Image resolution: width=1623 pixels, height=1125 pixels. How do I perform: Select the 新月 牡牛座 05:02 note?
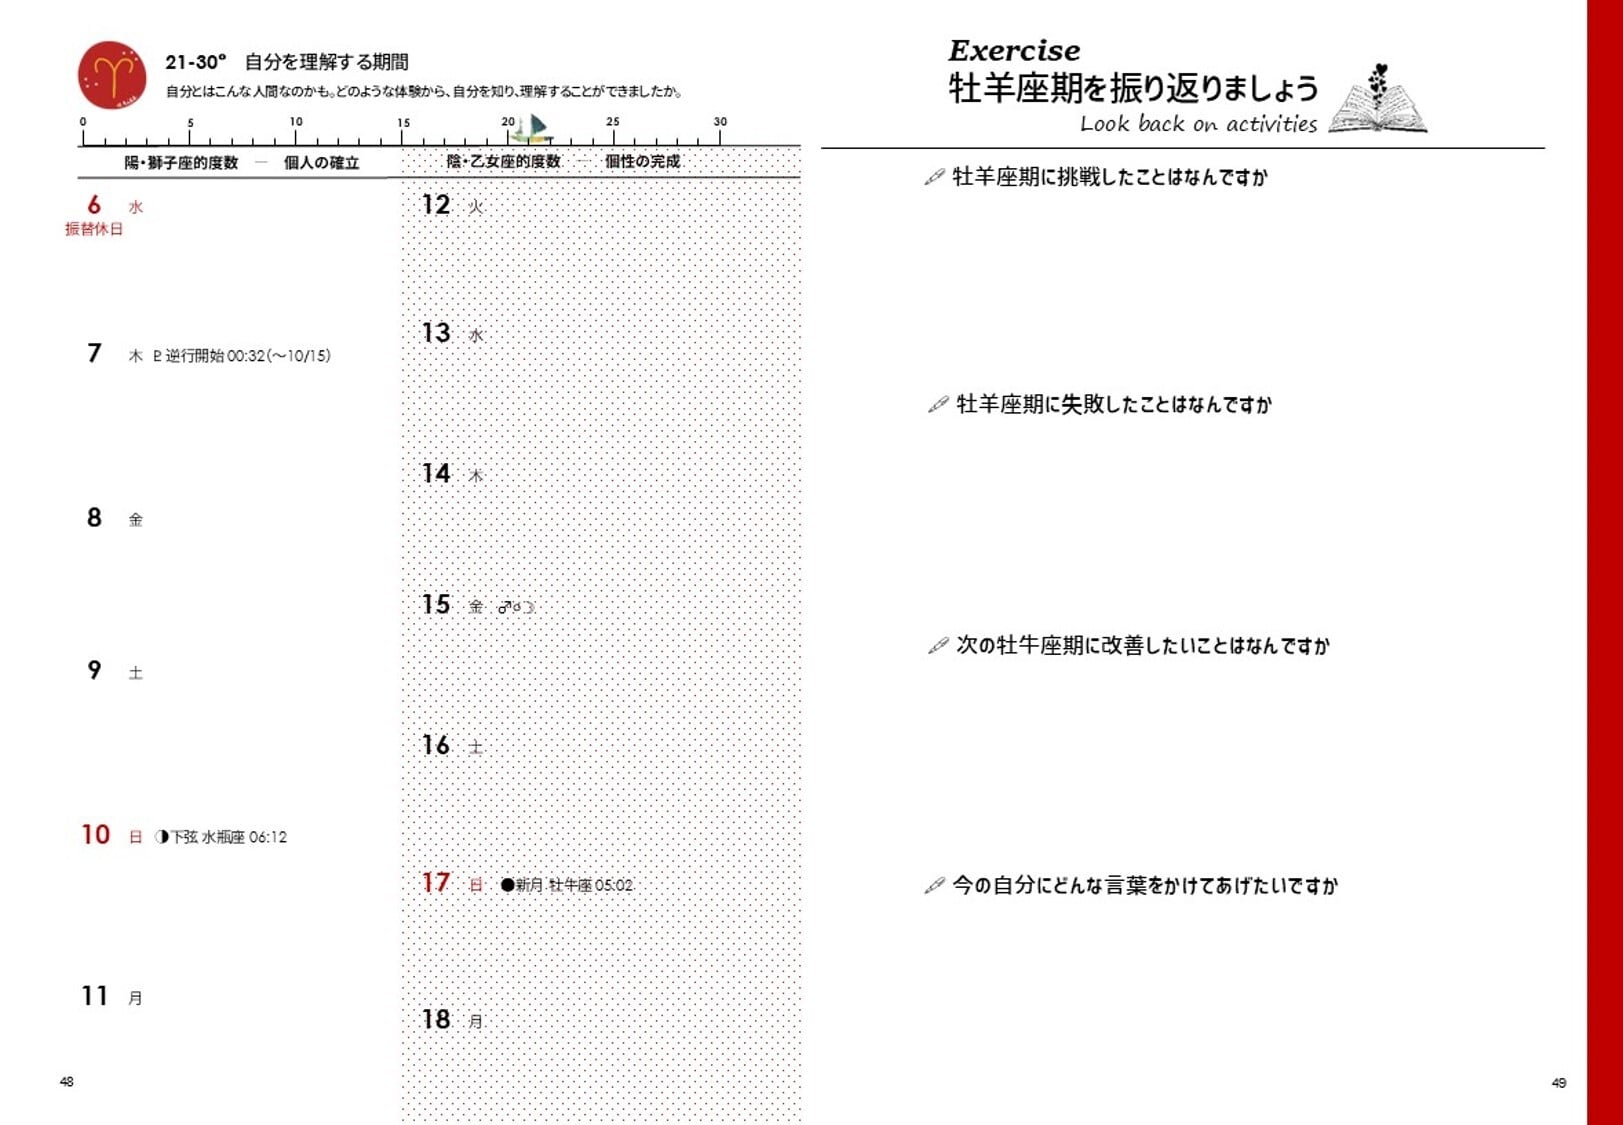(574, 885)
